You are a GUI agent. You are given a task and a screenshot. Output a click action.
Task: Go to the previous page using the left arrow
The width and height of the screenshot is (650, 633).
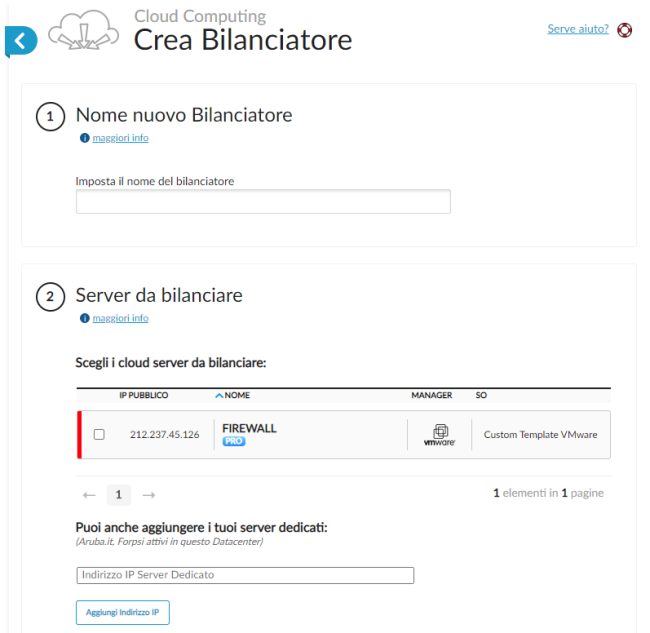pos(89,495)
